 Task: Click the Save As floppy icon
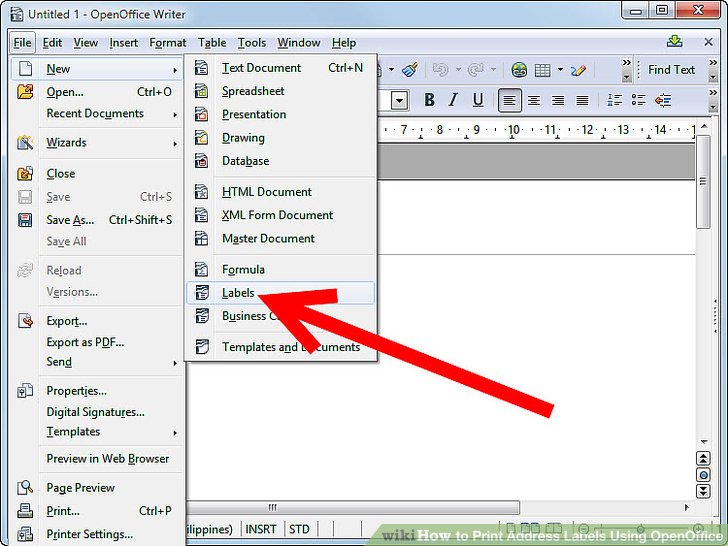coord(25,220)
